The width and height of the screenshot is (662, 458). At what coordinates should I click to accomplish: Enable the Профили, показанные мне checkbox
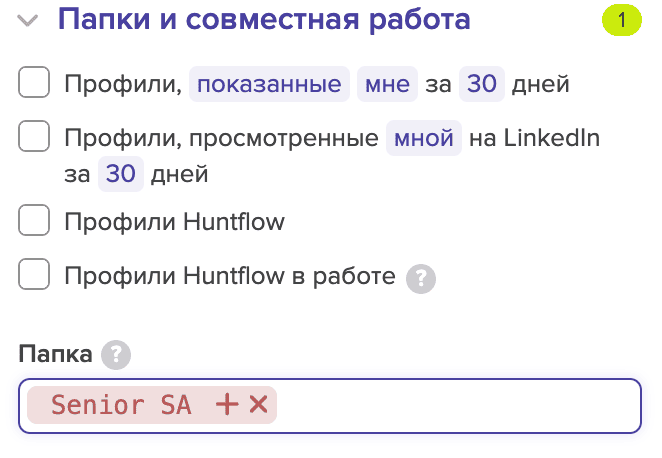[x=34, y=83]
